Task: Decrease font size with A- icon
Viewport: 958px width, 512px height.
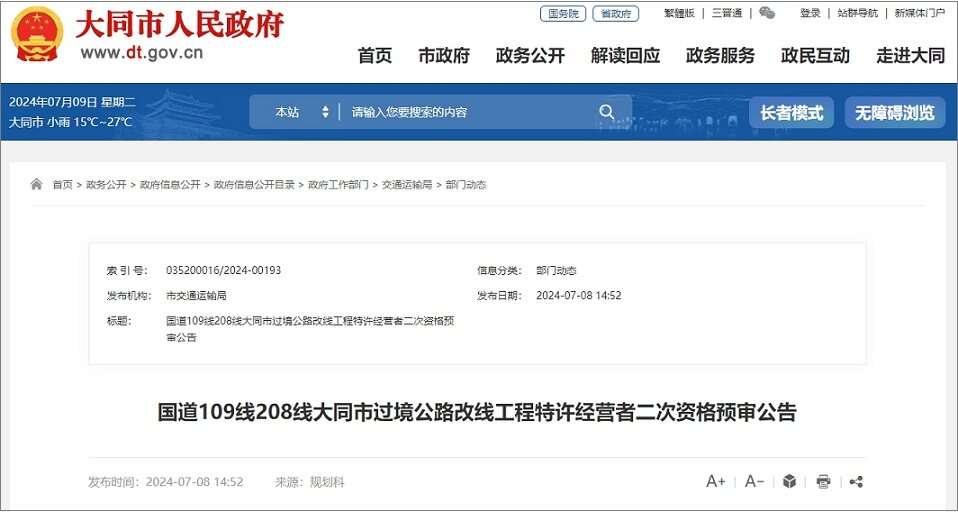Action: click(x=754, y=482)
